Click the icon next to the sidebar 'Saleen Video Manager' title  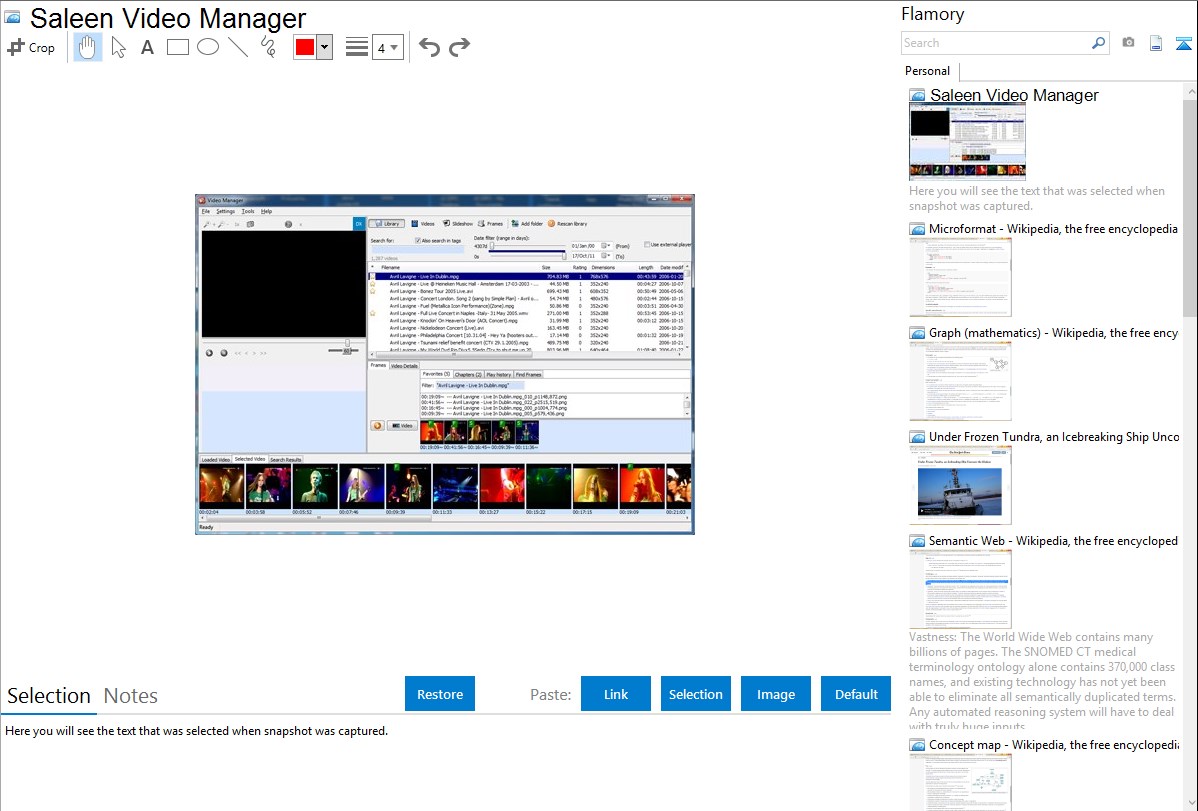[x=917, y=96]
